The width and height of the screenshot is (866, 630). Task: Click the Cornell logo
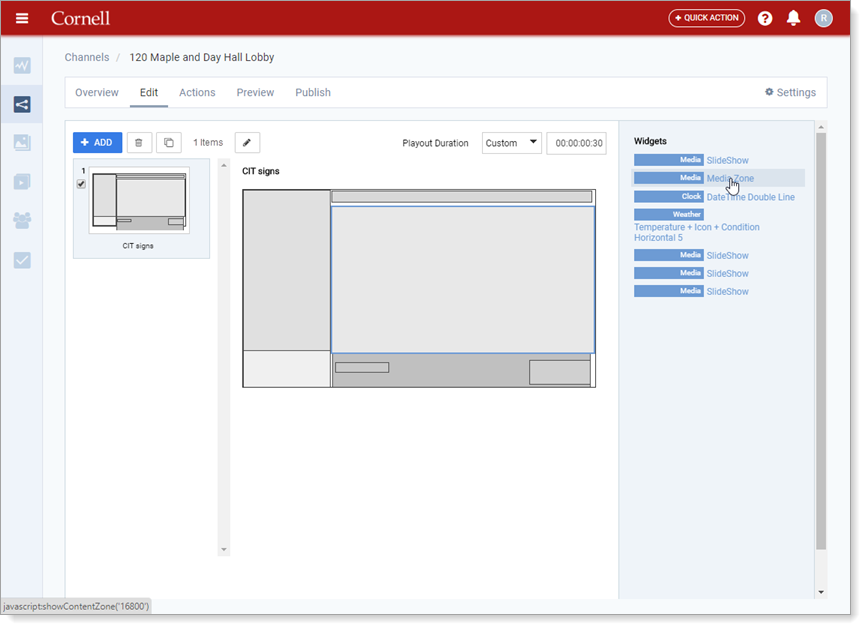point(81,18)
